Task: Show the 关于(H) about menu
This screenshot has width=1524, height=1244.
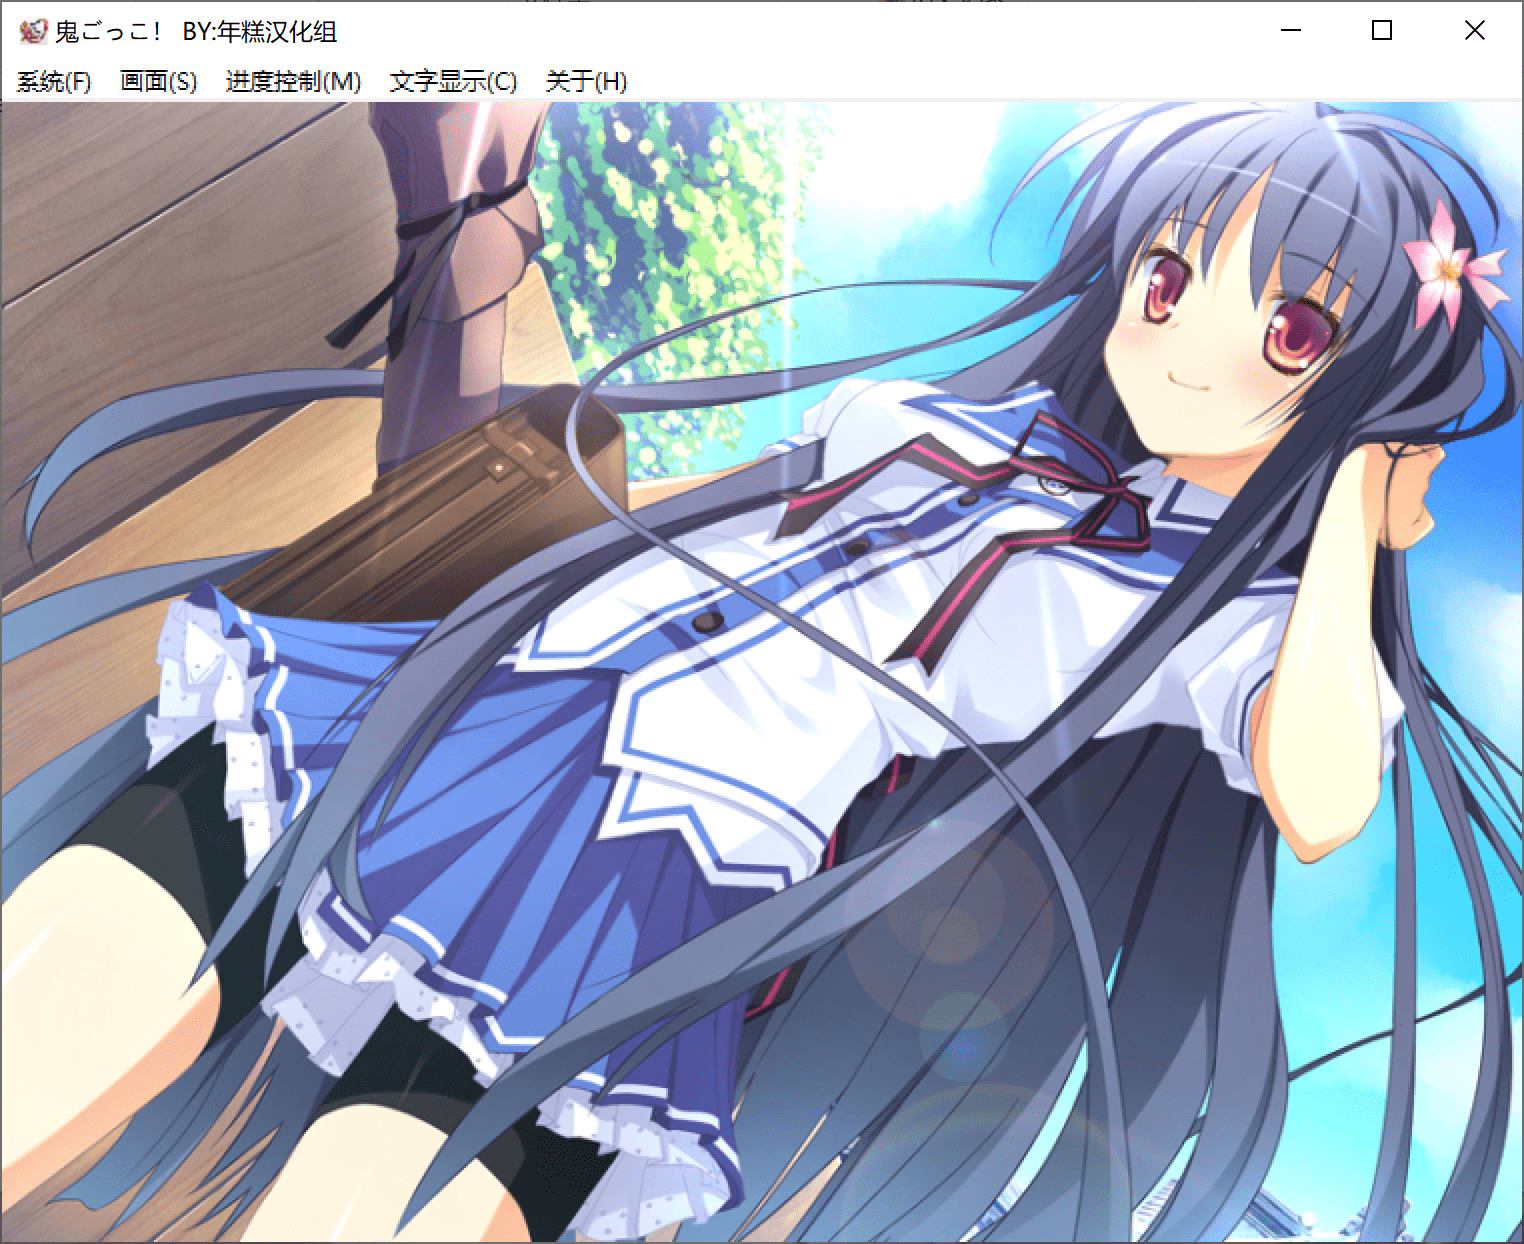Action: (586, 81)
